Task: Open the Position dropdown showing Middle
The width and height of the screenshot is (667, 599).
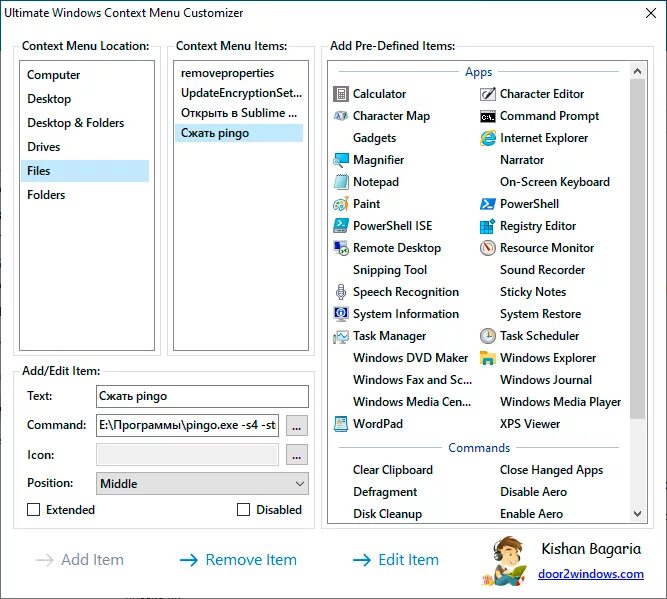Action: (202, 484)
